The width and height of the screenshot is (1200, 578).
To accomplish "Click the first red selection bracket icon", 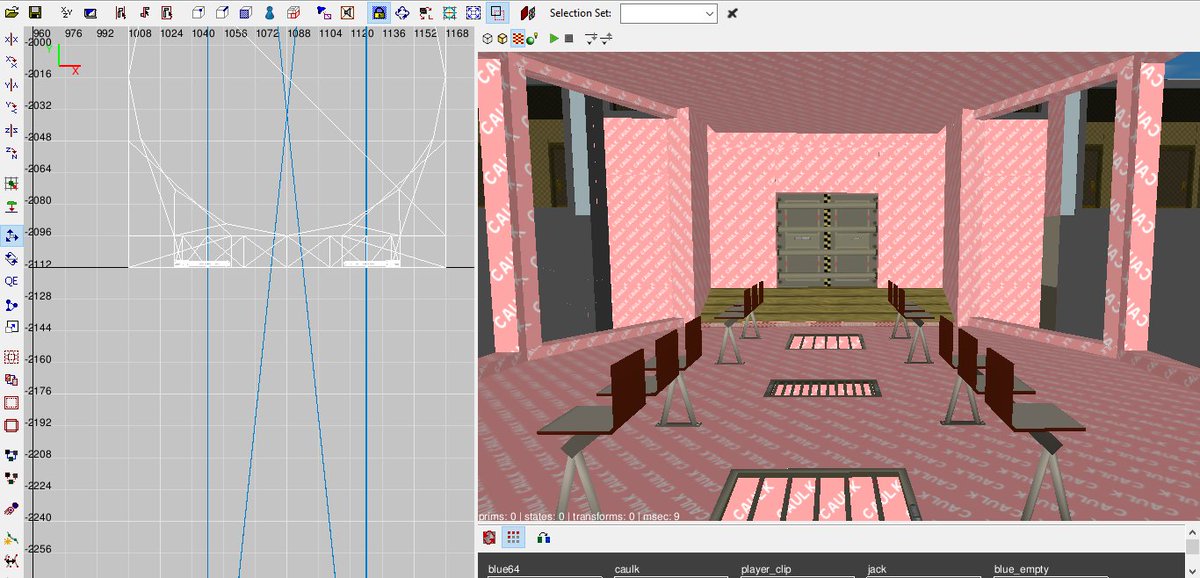I will pos(122,13).
